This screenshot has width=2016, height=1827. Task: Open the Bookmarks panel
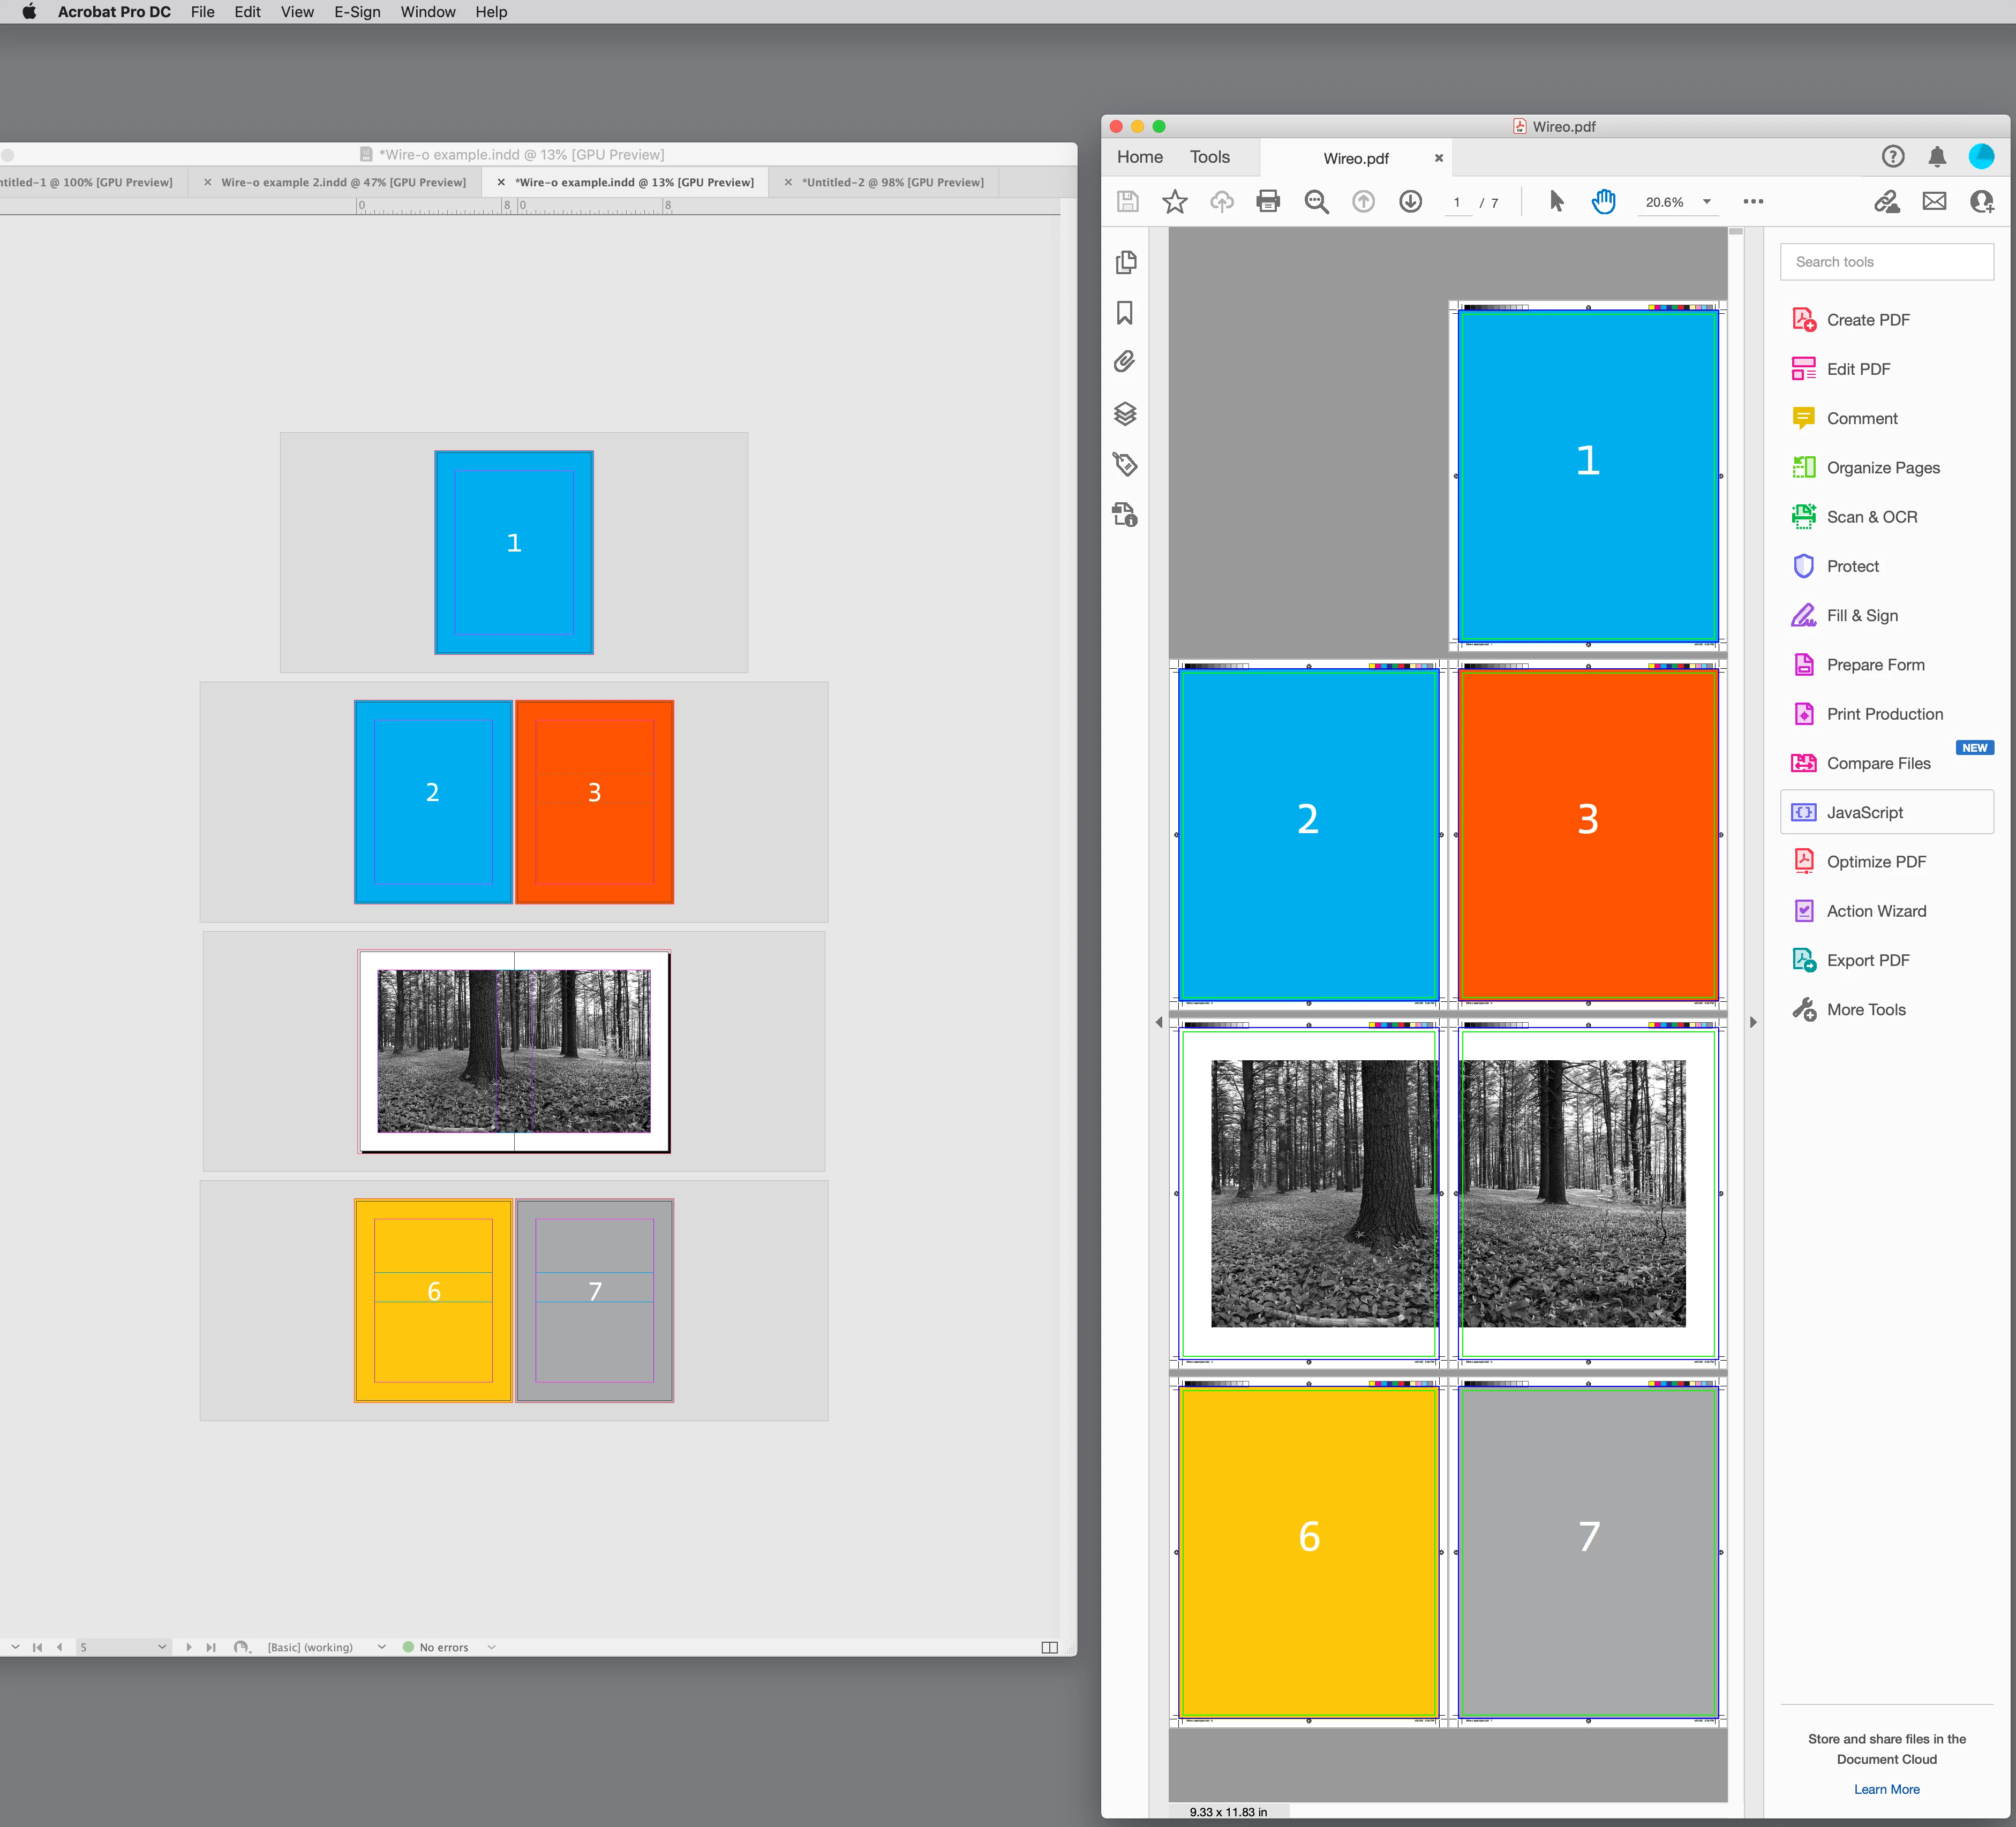click(1125, 313)
